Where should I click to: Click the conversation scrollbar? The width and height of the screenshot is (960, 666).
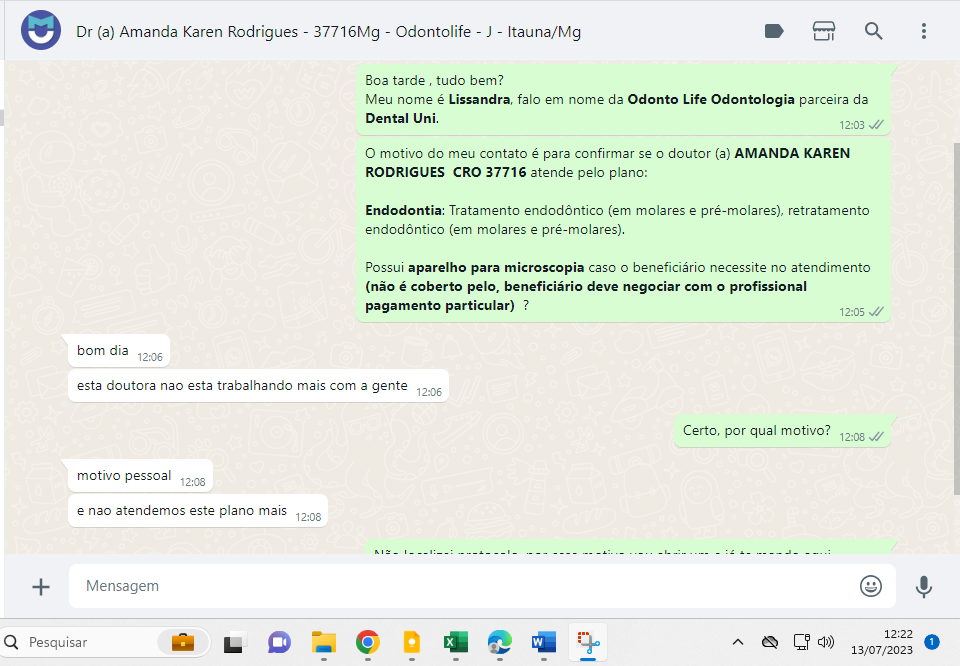pos(956,318)
